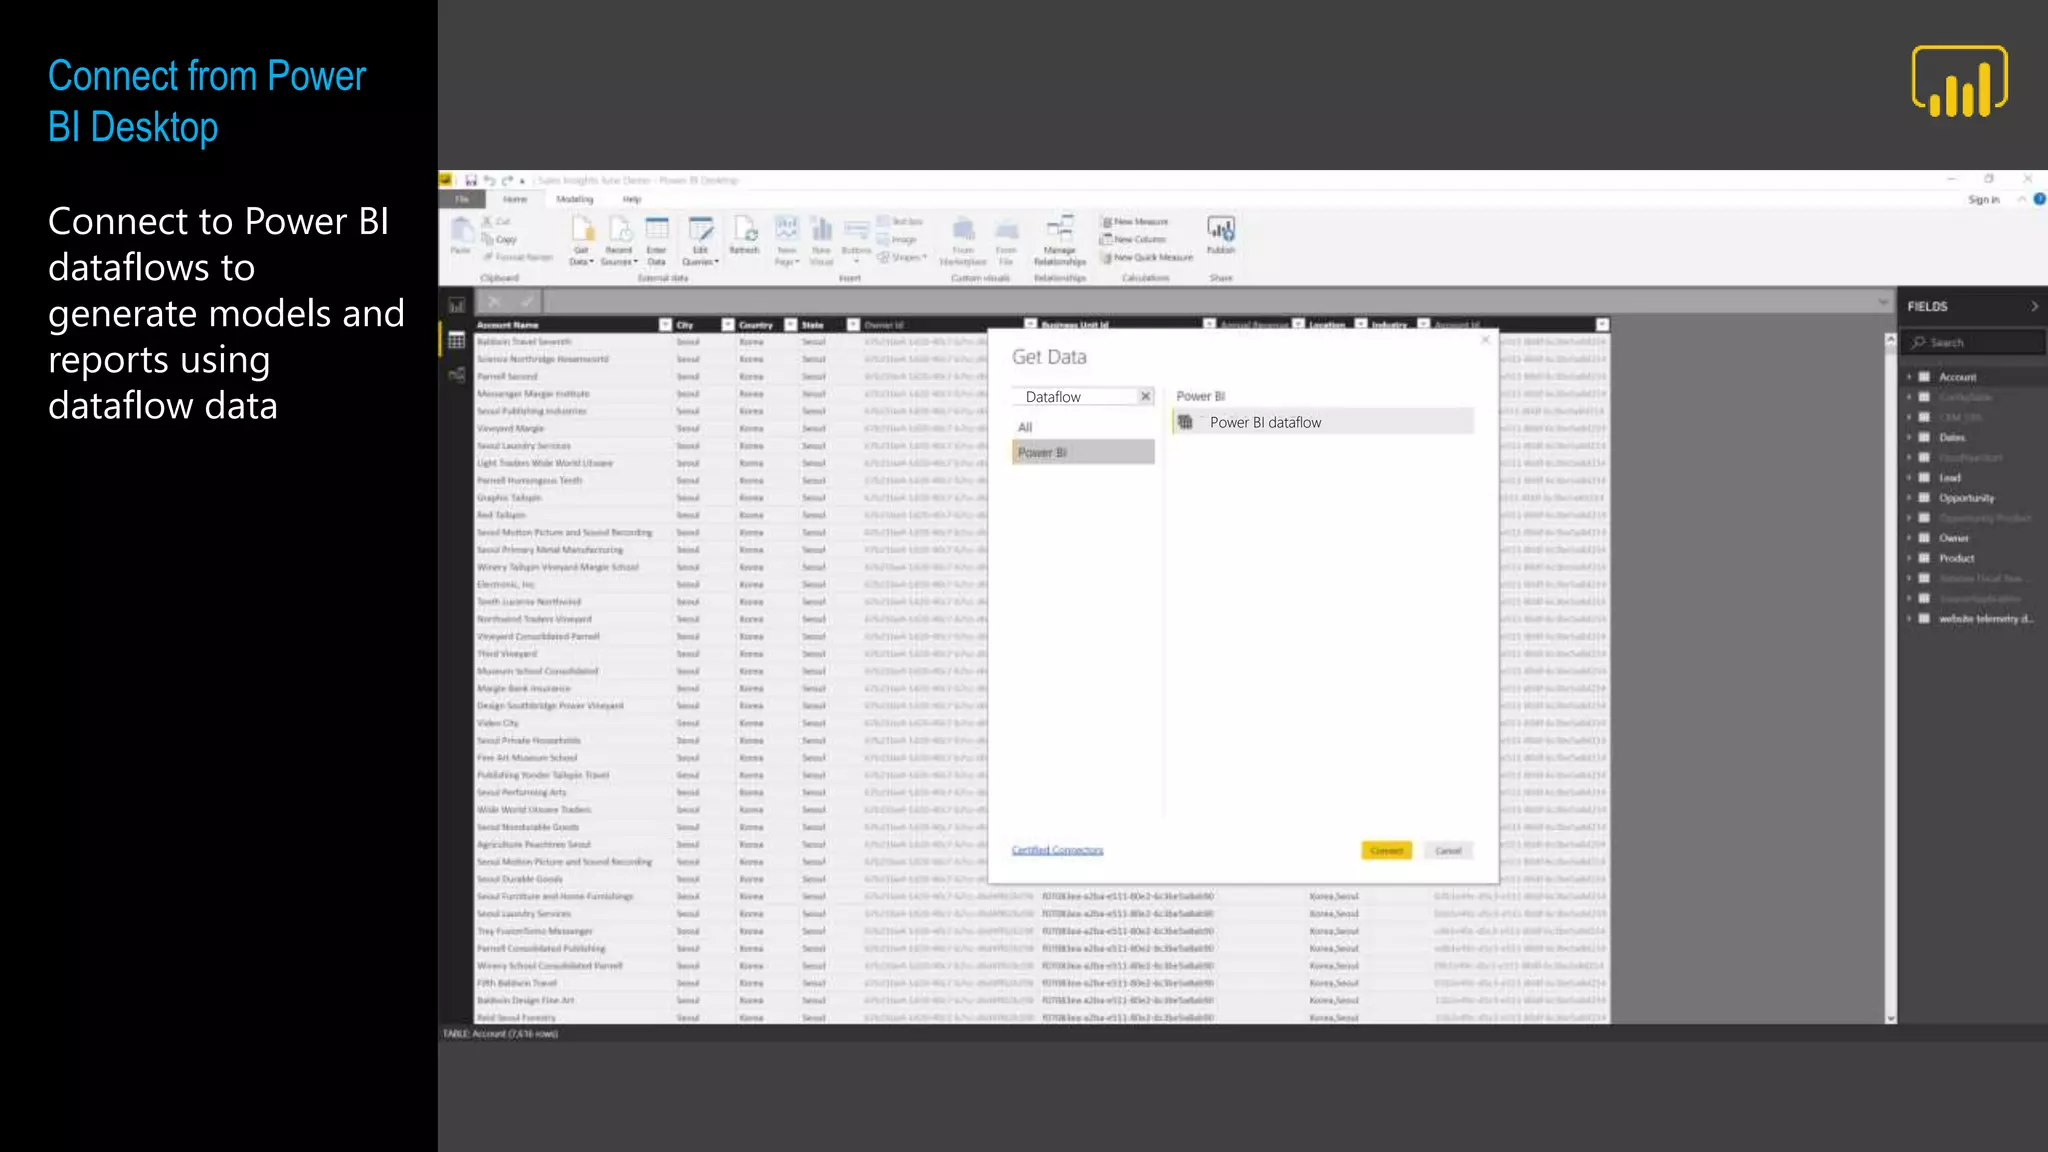
Task: Collapse the Fields pane with the chevron
Action: point(2034,306)
